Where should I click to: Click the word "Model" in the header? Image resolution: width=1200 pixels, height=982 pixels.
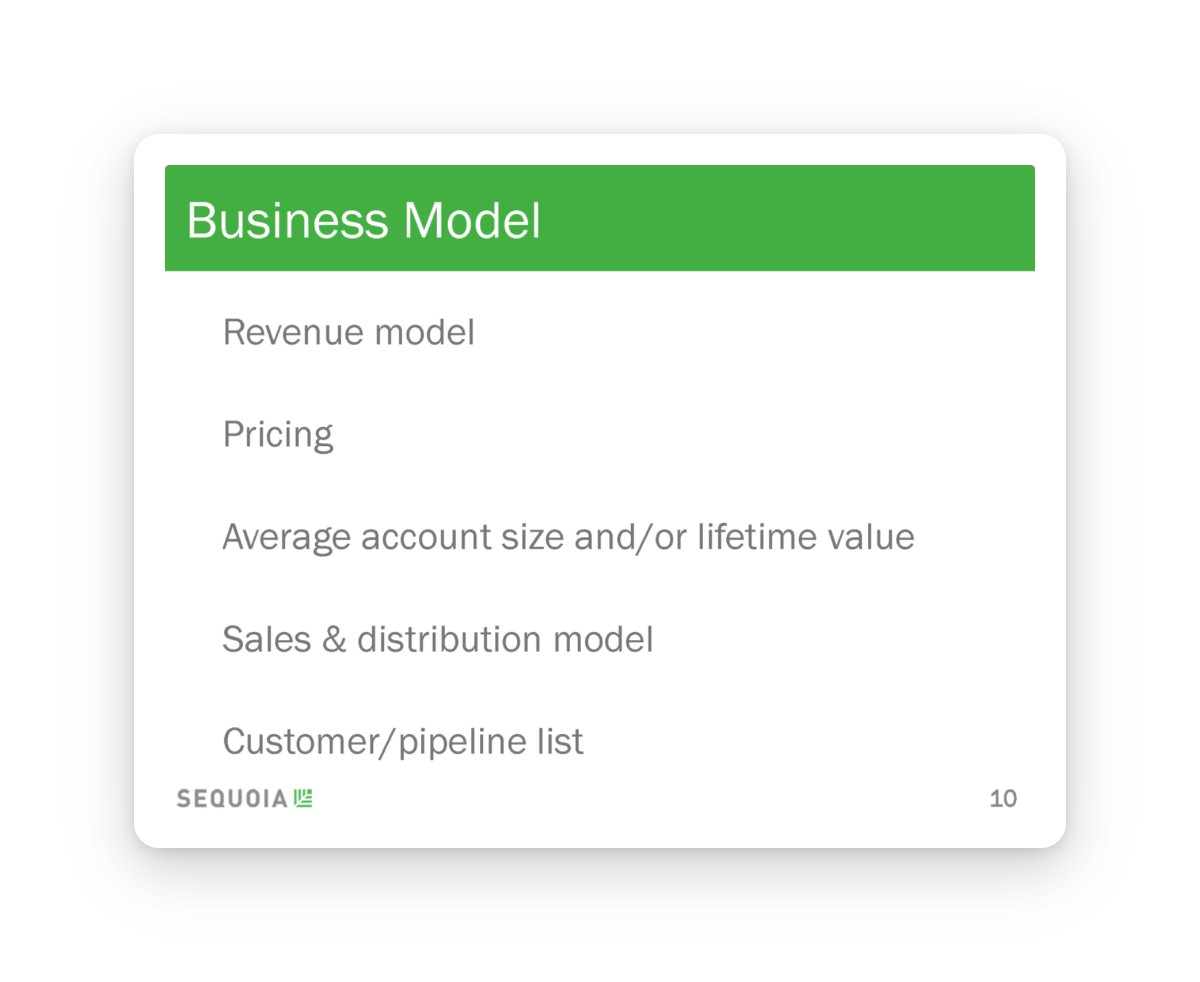[472, 220]
